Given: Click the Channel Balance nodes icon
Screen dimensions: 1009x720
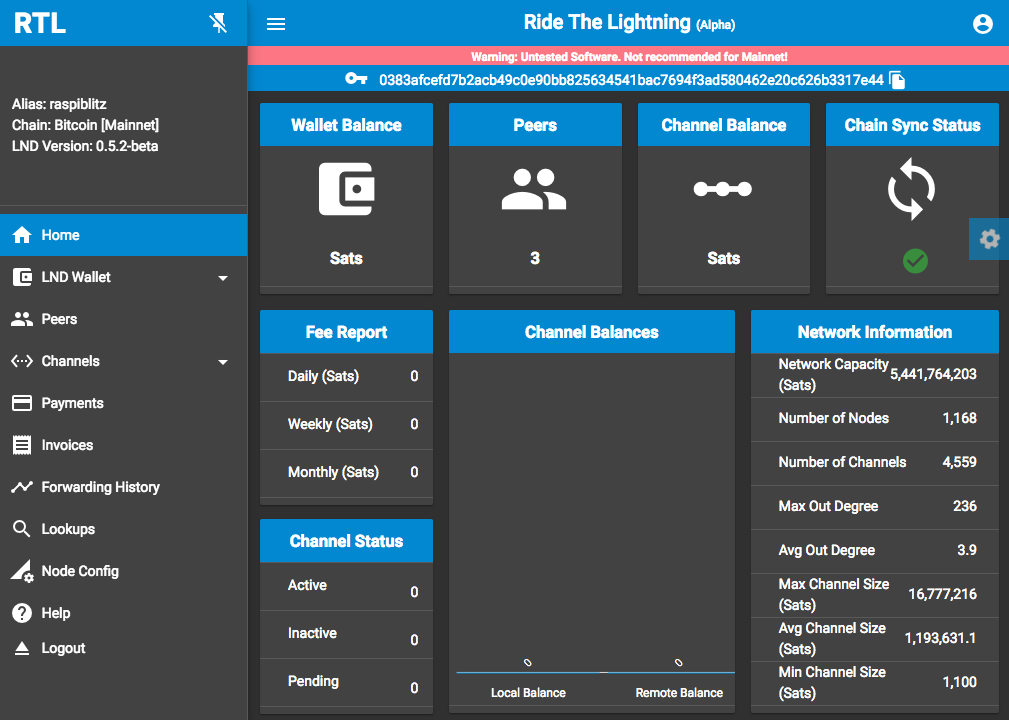Looking at the screenshot, I should (723, 189).
